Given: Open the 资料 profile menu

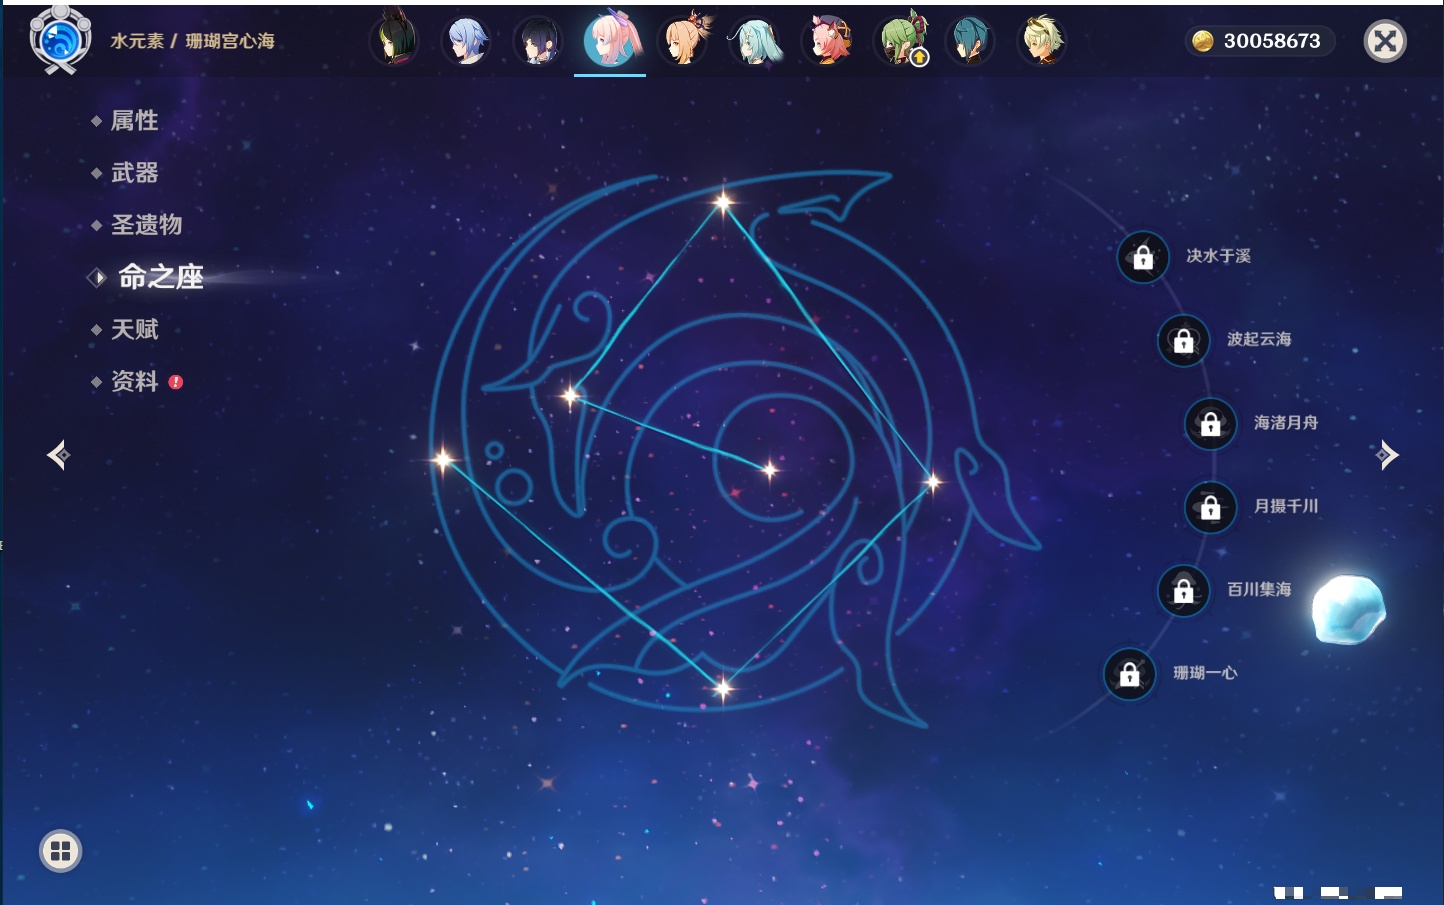Looking at the screenshot, I should pos(134,381).
